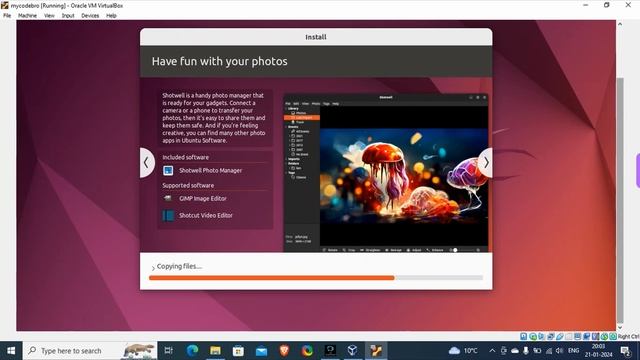Open the OneDrive cloud tray icon
Screen dimensions: 640x360
(515, 351)
